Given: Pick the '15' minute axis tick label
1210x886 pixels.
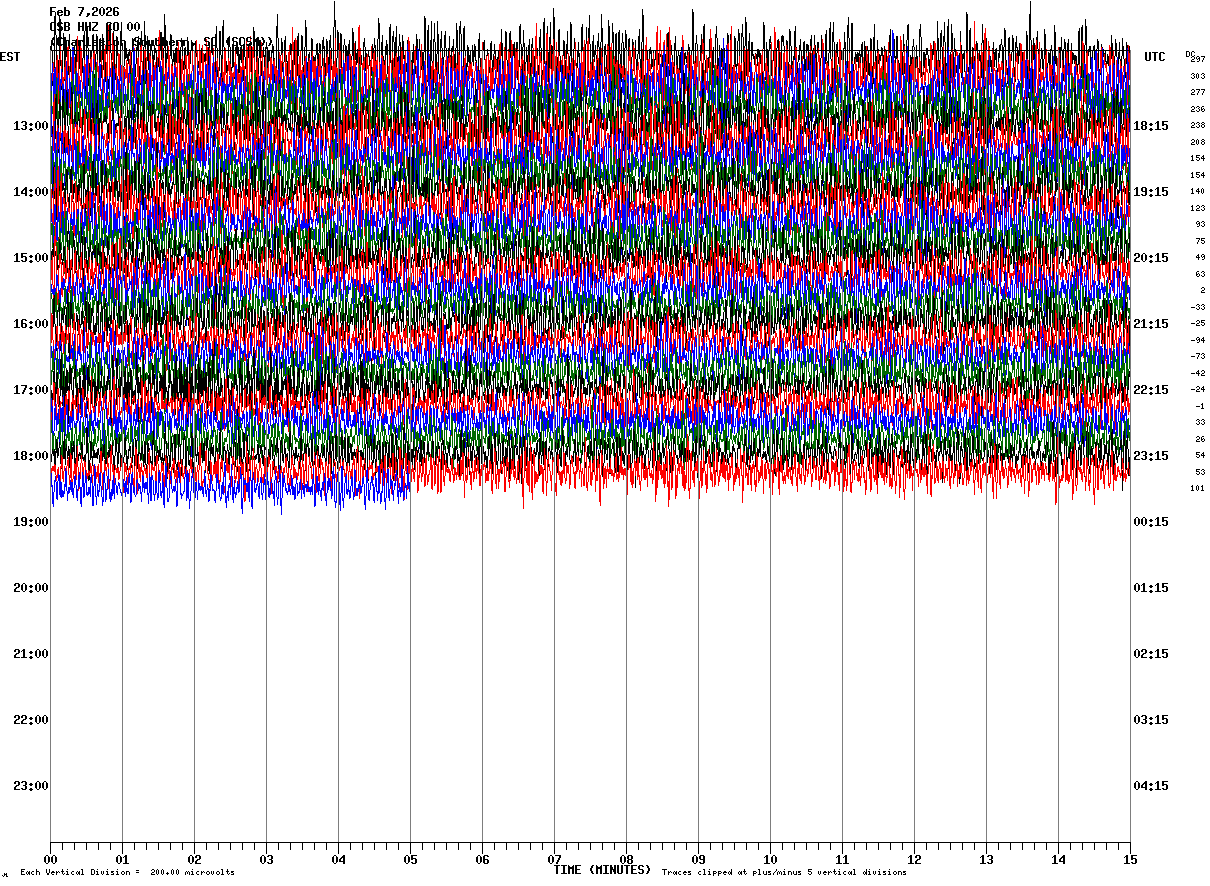Looking at the screenshot, I should [x=1130, y=860].
